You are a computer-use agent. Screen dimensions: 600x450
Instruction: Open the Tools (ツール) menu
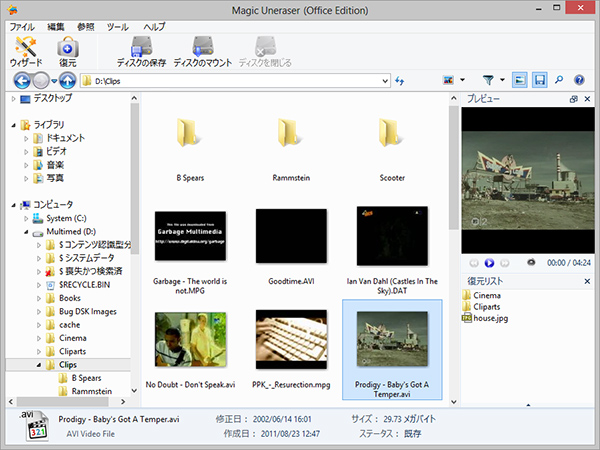[117, 27]
